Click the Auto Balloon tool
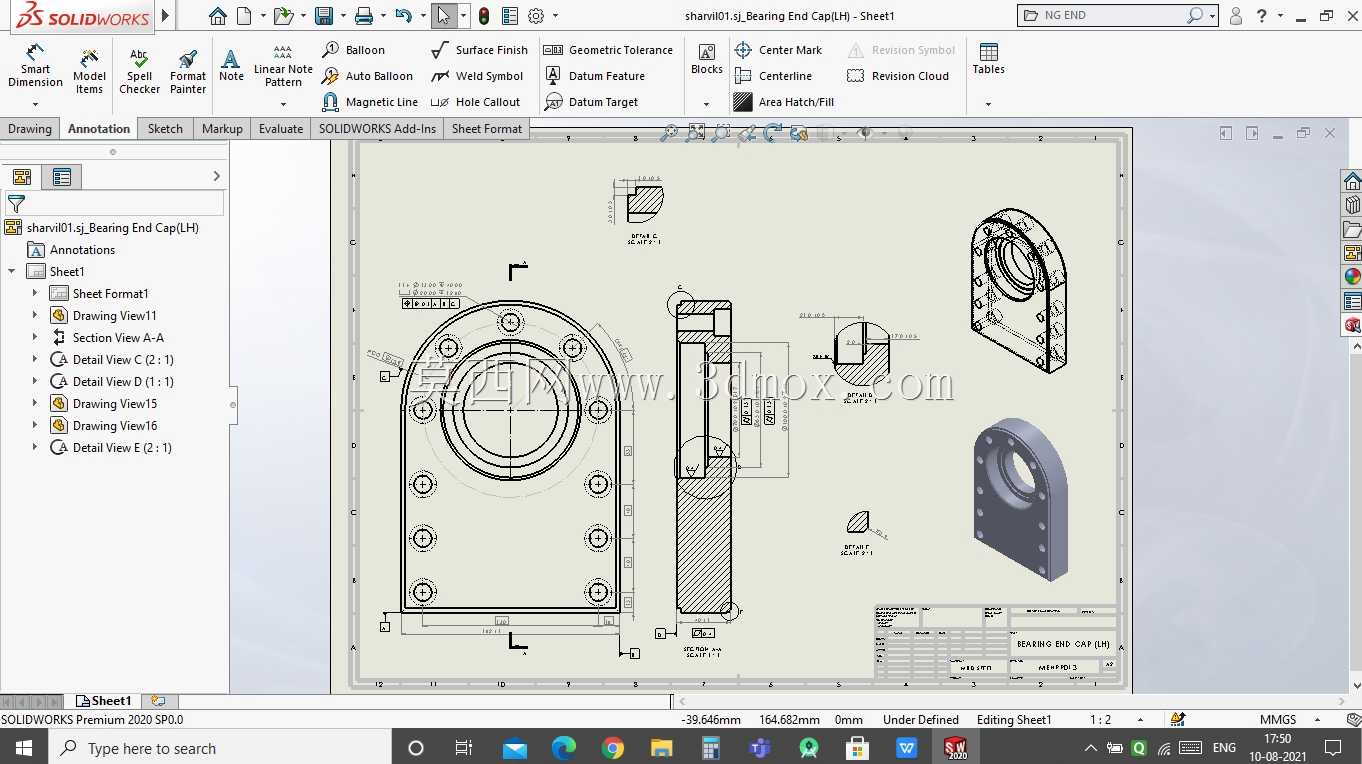1362x764 pixels. click(367, 76)
